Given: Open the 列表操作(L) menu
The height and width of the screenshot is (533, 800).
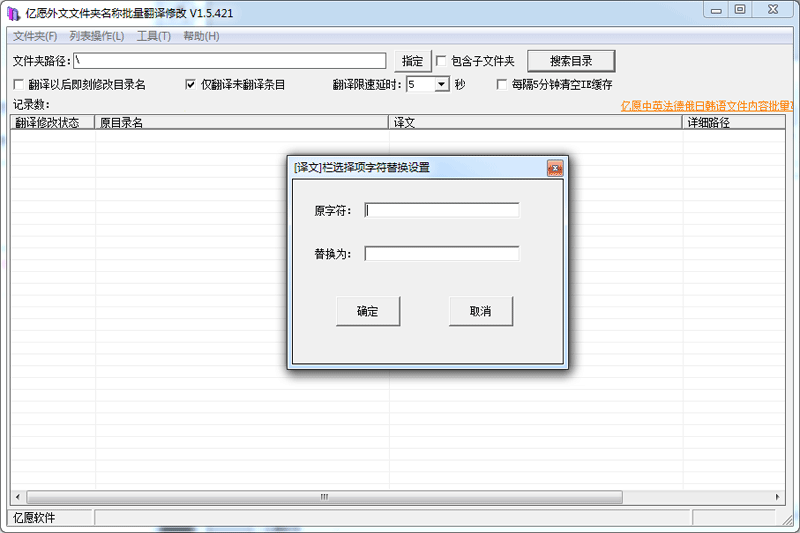Looking at the screenshot, I should pos(97,36).
